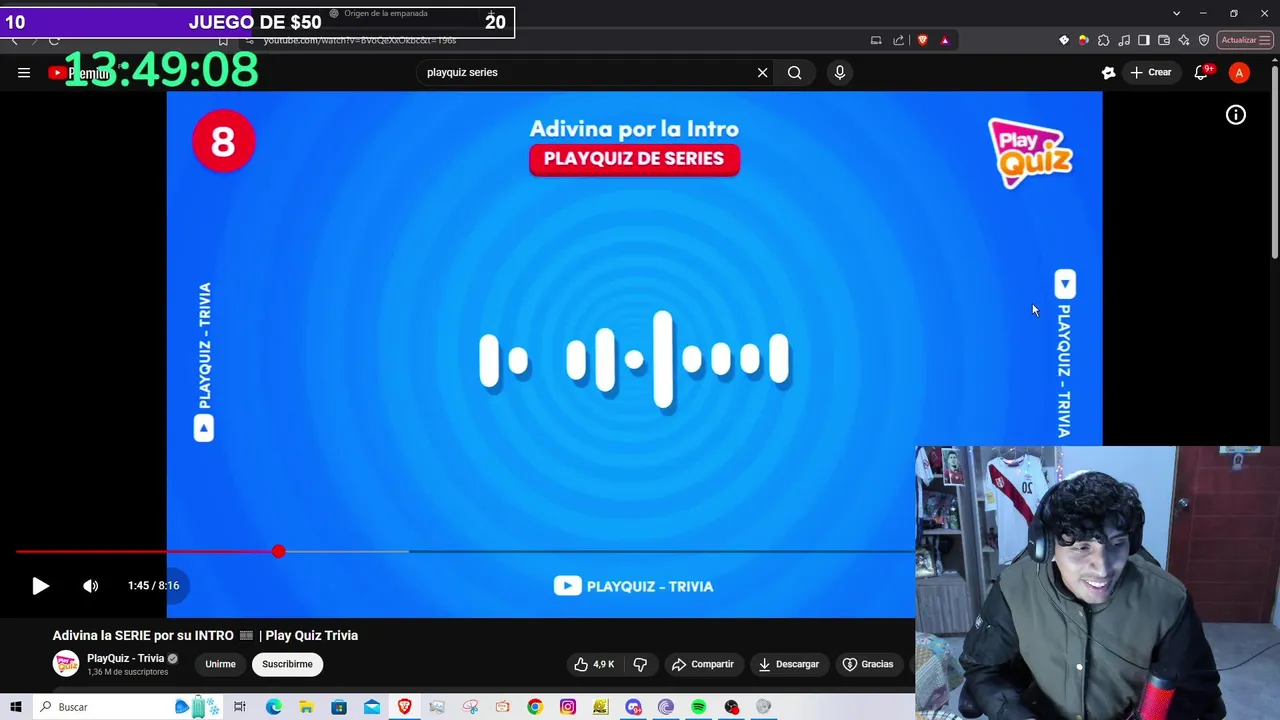
Task: Open the music note media control
Action: click(x=1124, y=40)
